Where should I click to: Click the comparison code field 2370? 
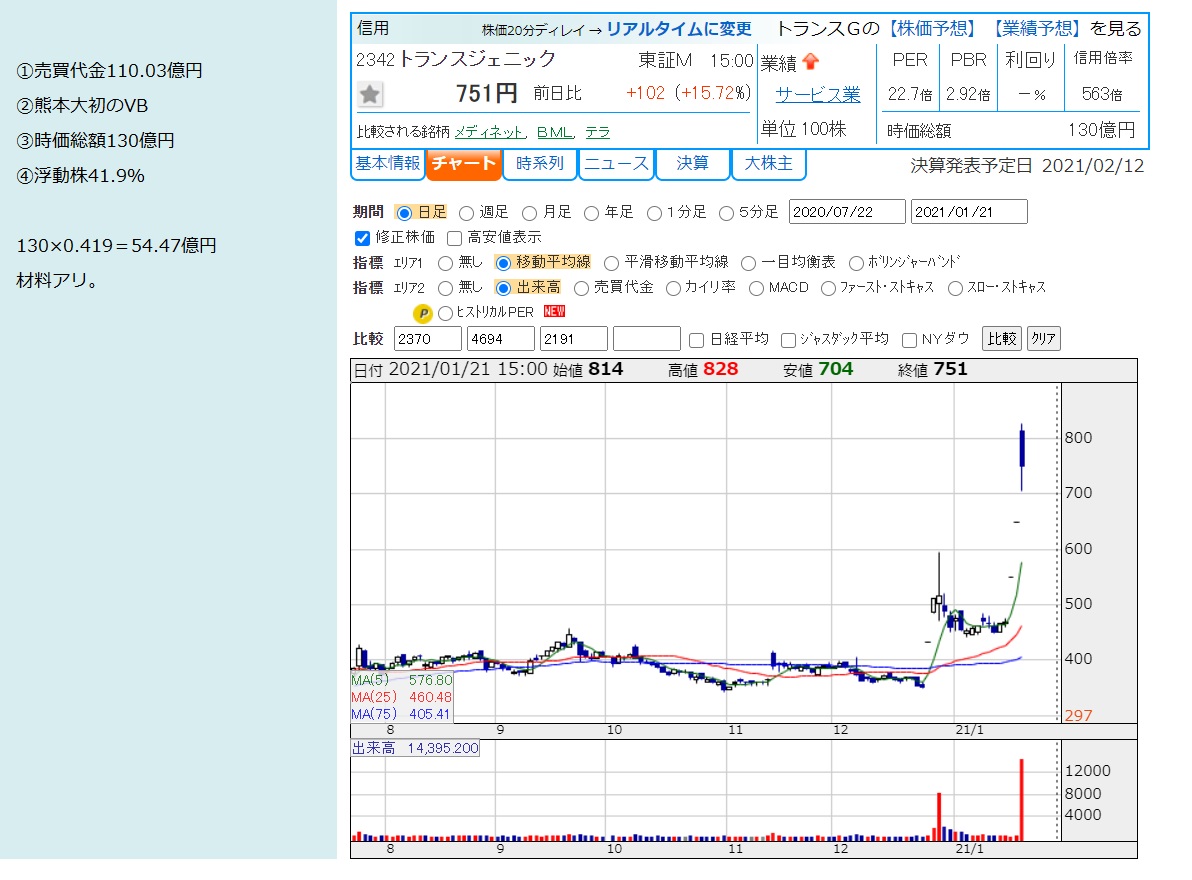click(428, 339)
